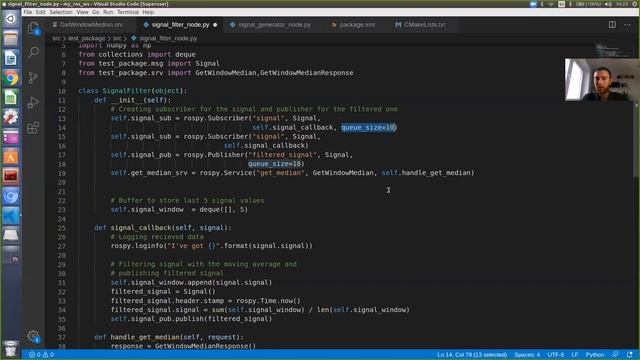Screen dimensions: 640x360
Task: Click the highlighted queue_size=10 on line 14
Action: [368, 127]
